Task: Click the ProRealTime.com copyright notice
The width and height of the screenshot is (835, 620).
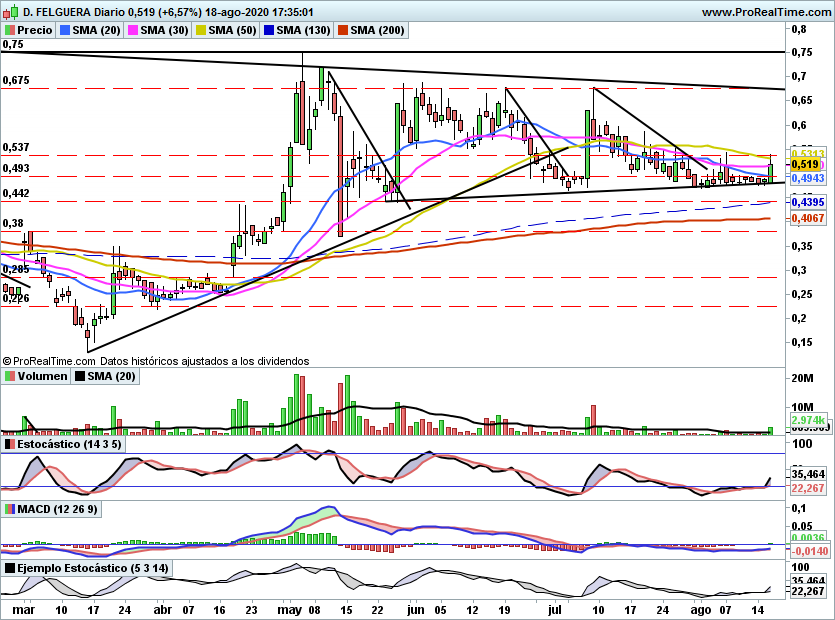Action: (x=155, y=361)
